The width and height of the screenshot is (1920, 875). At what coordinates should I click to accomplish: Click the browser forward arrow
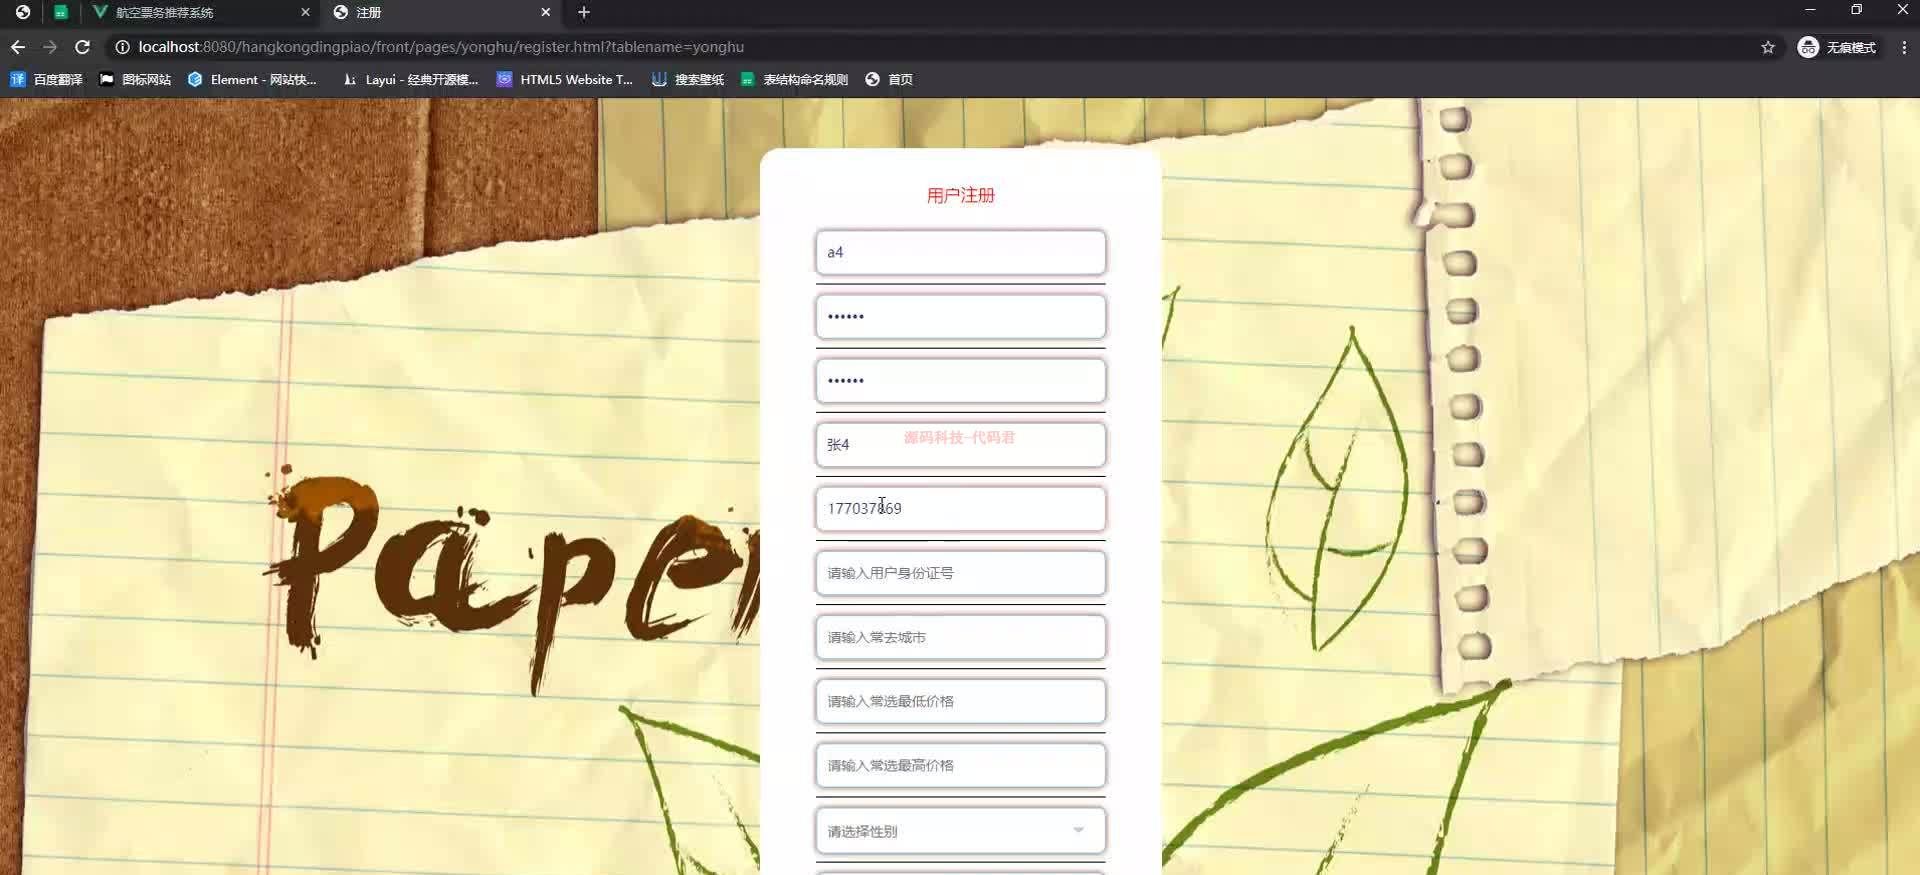50,47
